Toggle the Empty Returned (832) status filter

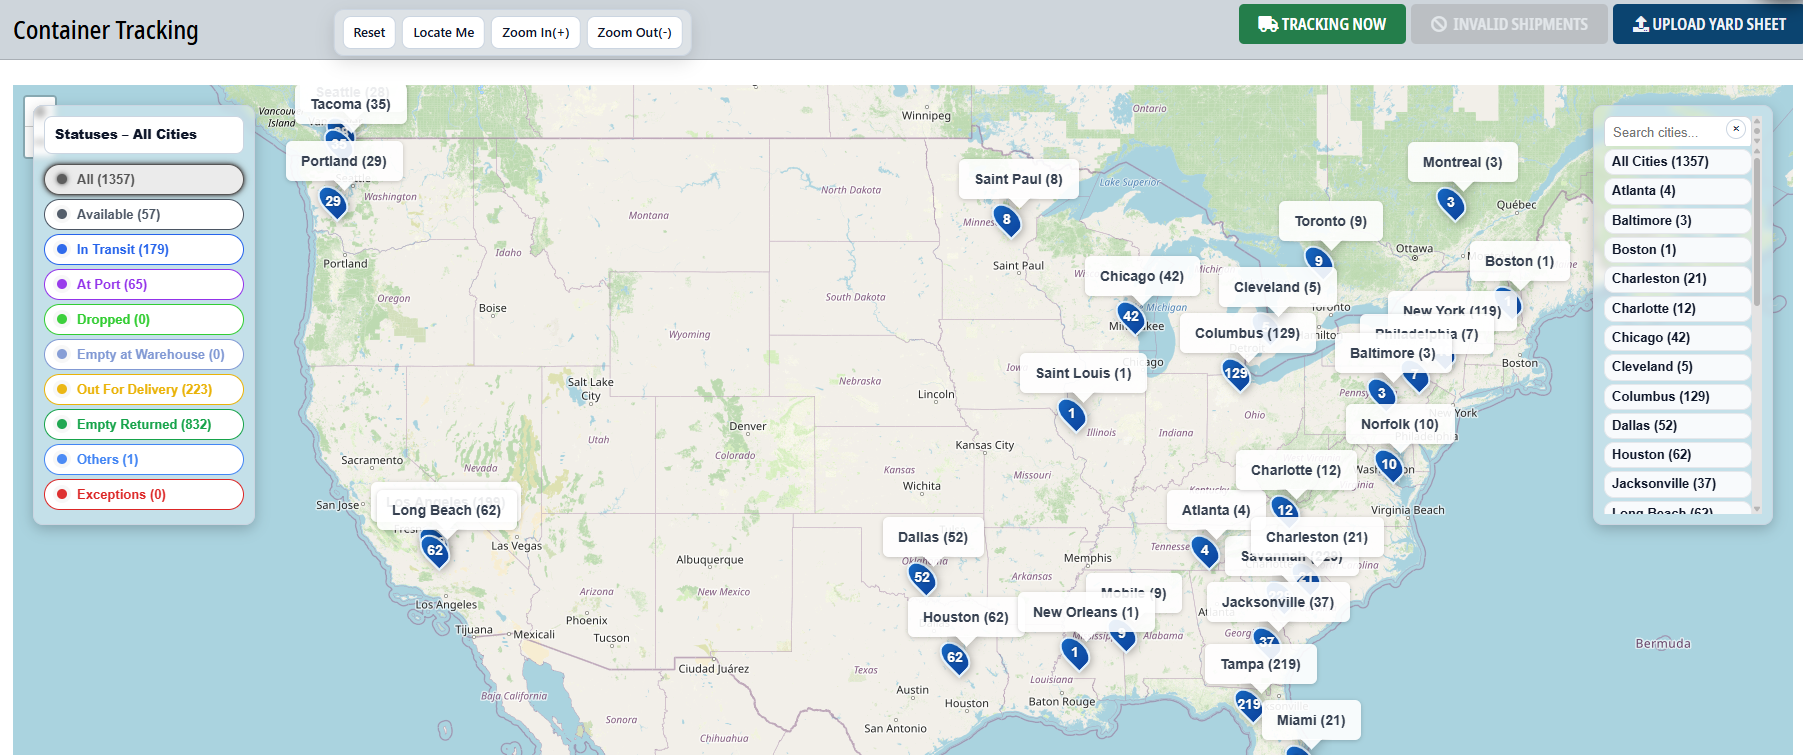[x=144, y=424]
